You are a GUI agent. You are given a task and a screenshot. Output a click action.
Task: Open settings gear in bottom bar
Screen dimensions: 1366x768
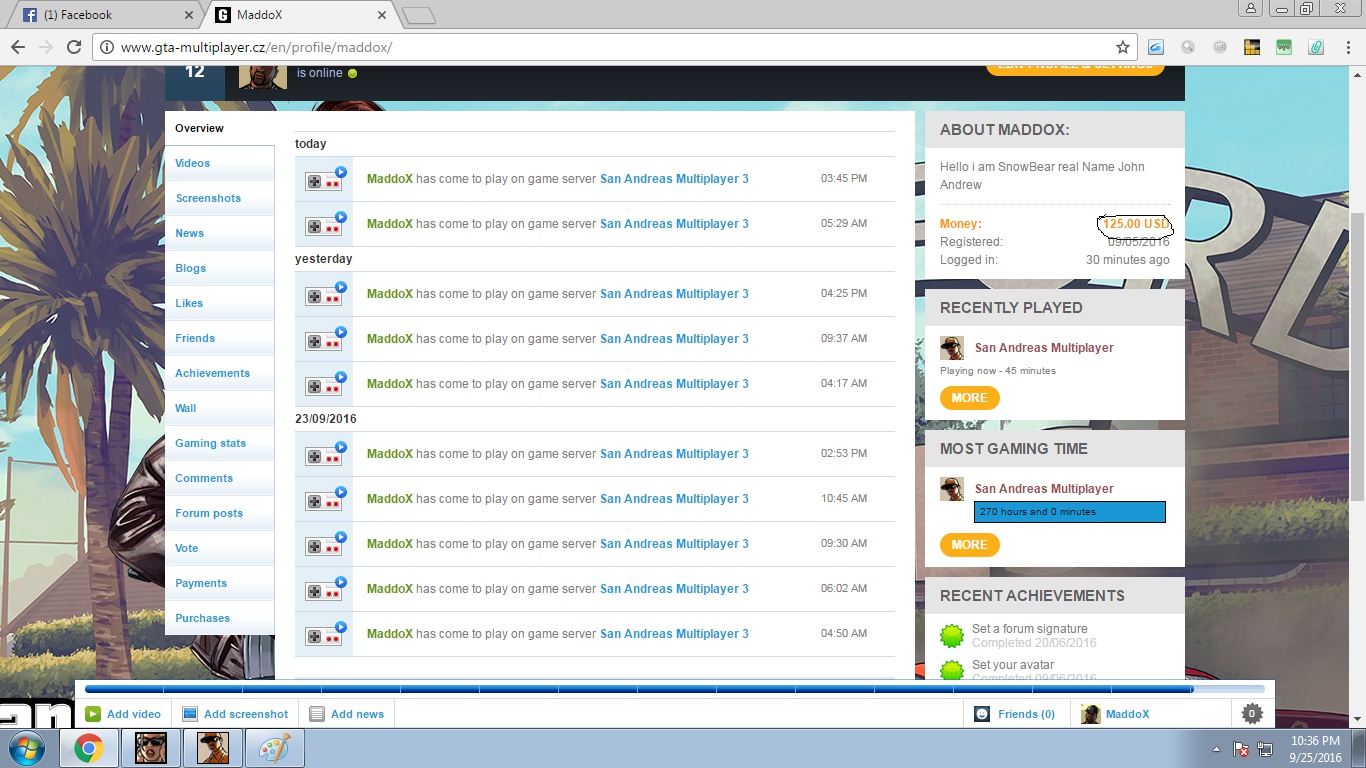click(x=1252, y=713)
